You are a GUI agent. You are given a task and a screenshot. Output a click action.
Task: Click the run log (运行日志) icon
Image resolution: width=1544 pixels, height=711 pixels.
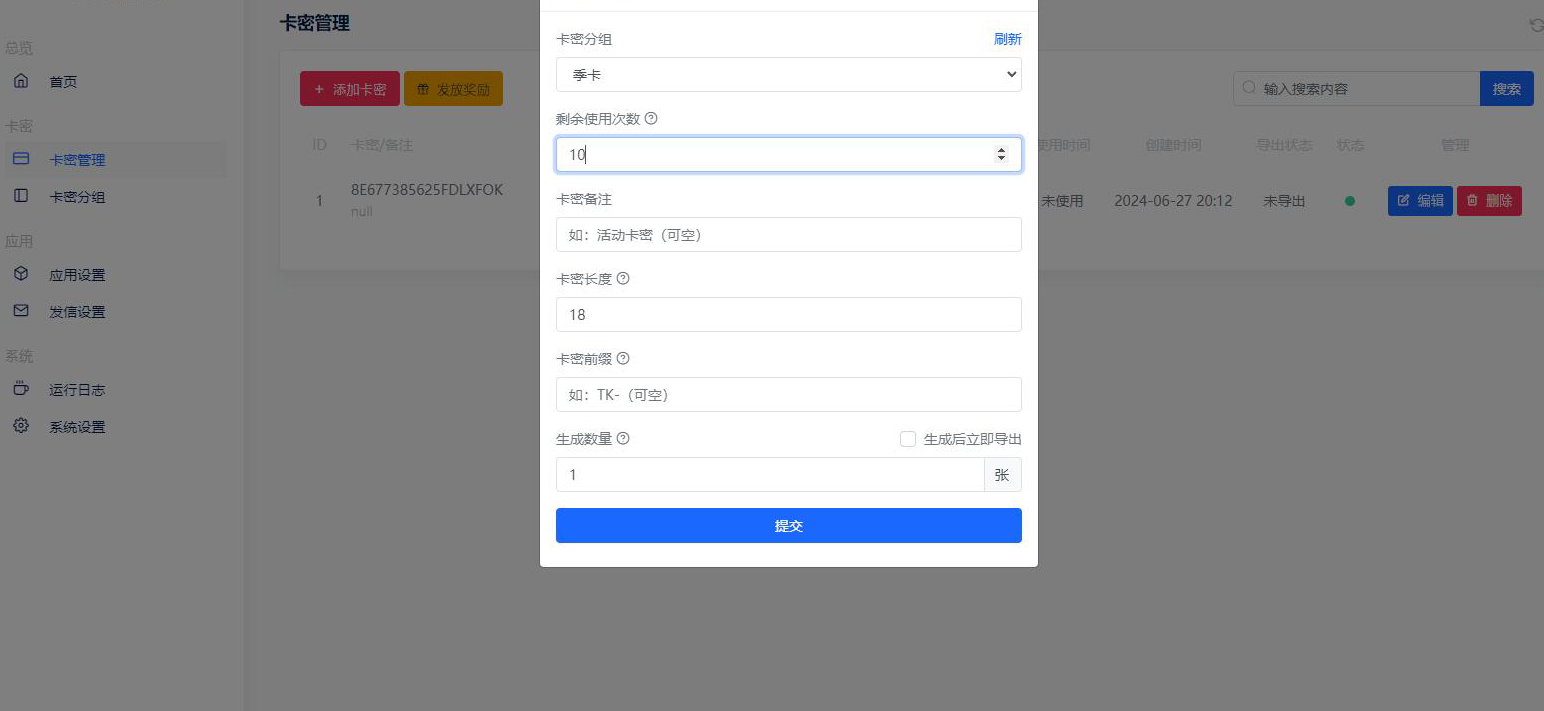coord(21,389)
